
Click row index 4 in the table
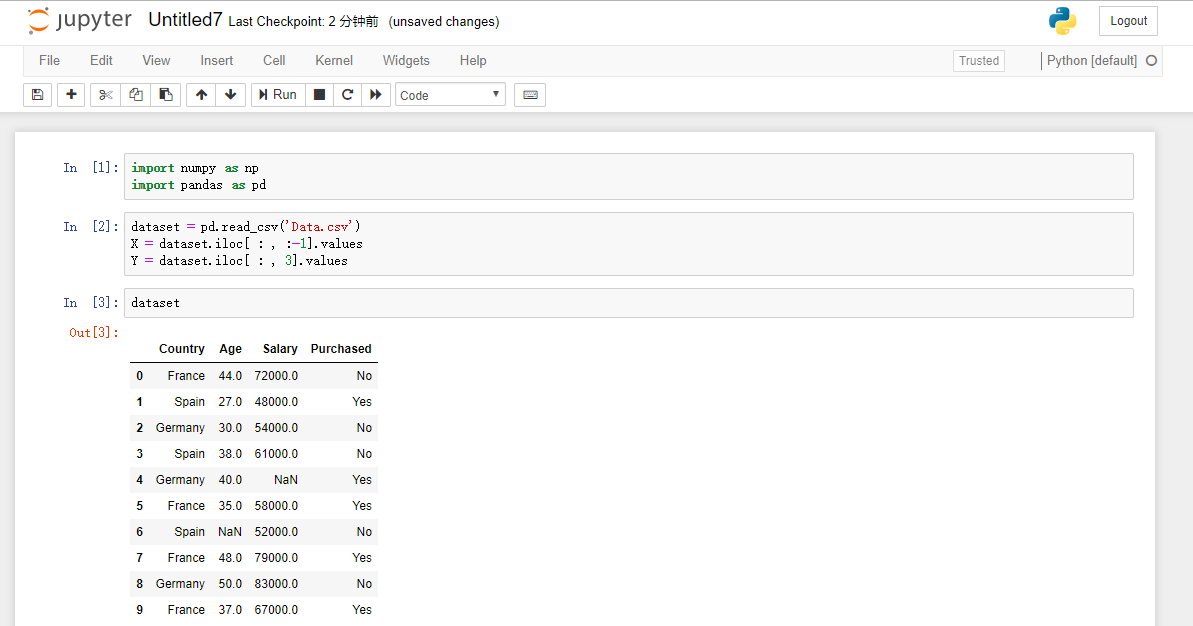pos(139,480)
